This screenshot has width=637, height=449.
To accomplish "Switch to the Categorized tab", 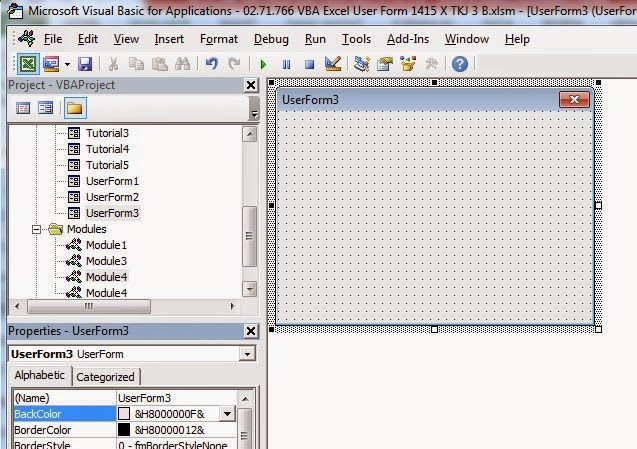I will [105, 377].
